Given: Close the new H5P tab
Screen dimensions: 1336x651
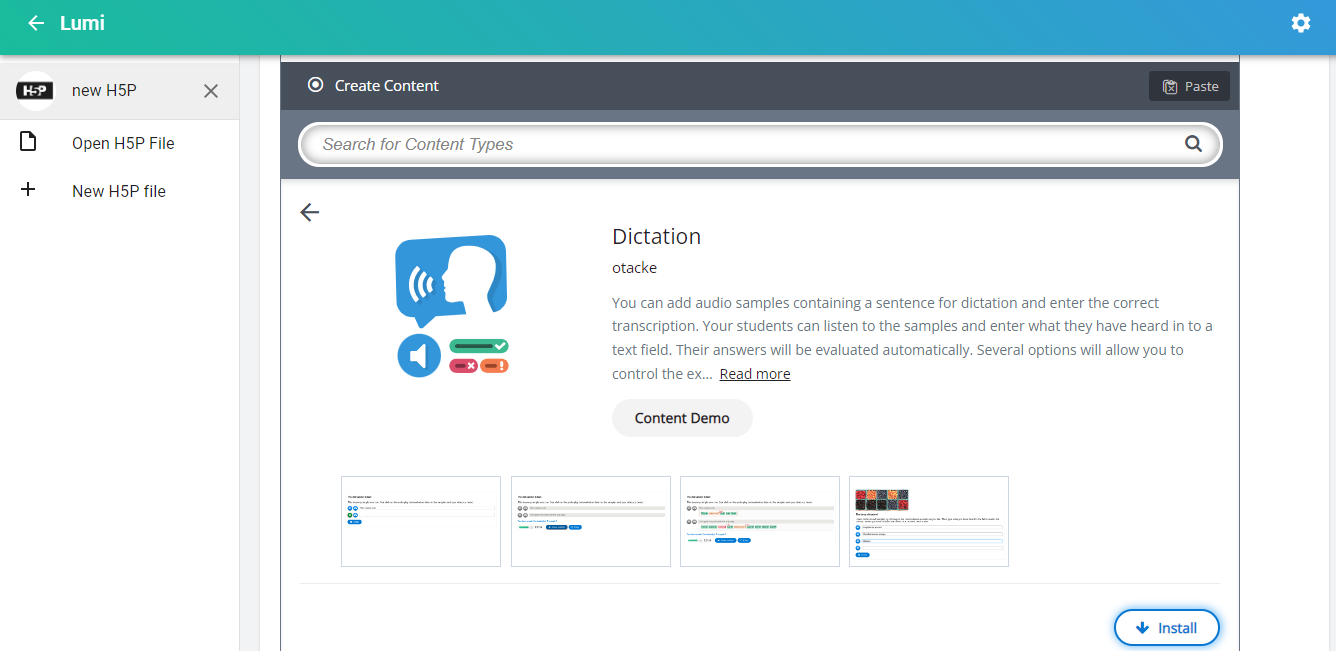Looking at the screenshot, I should coord(211,91).
